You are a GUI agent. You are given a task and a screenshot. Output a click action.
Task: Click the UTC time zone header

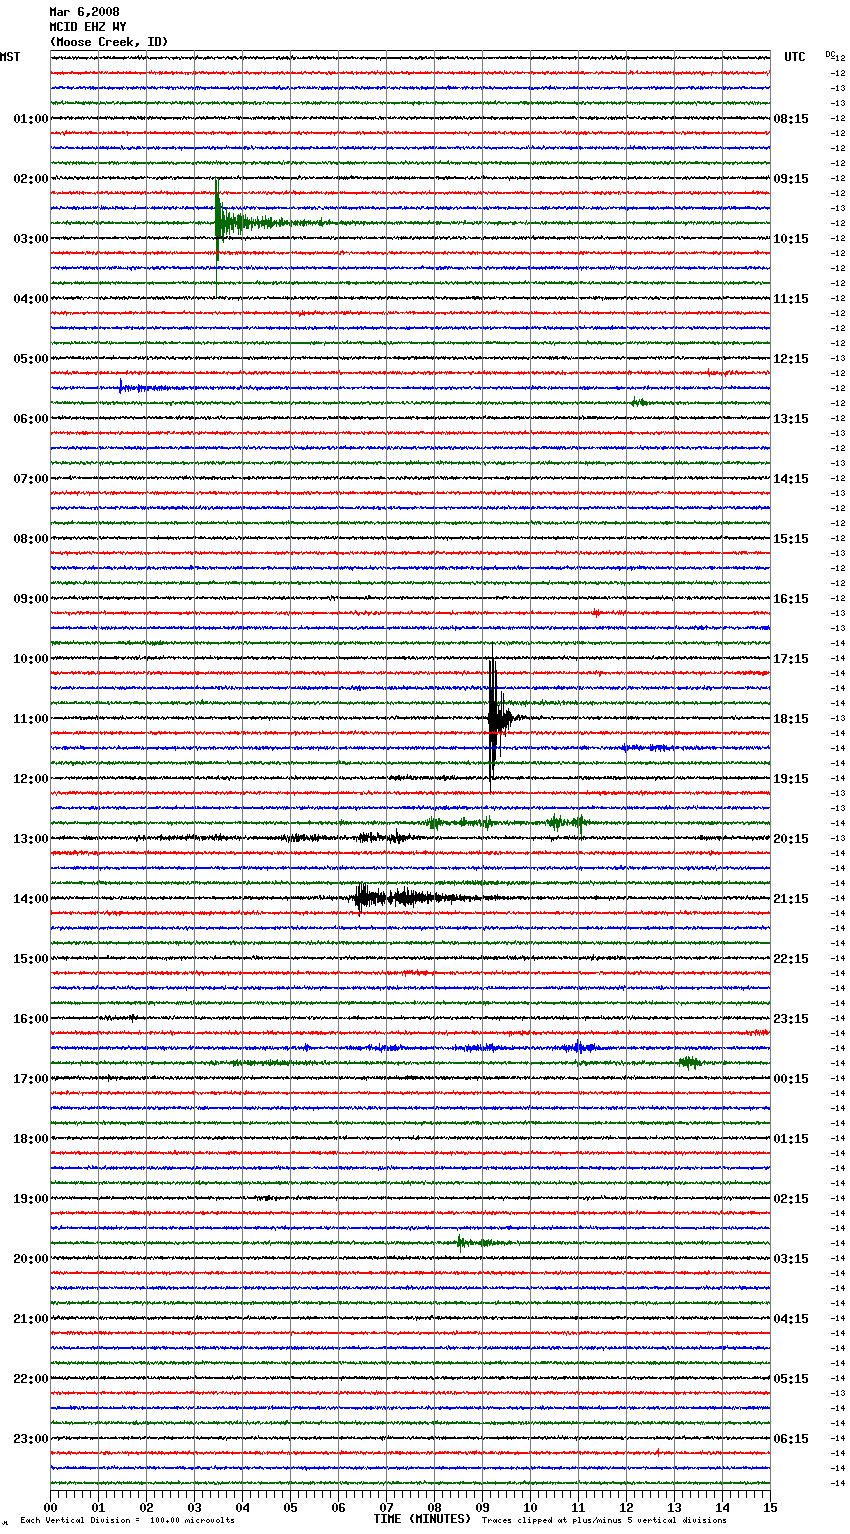click(x=795, y=57)
